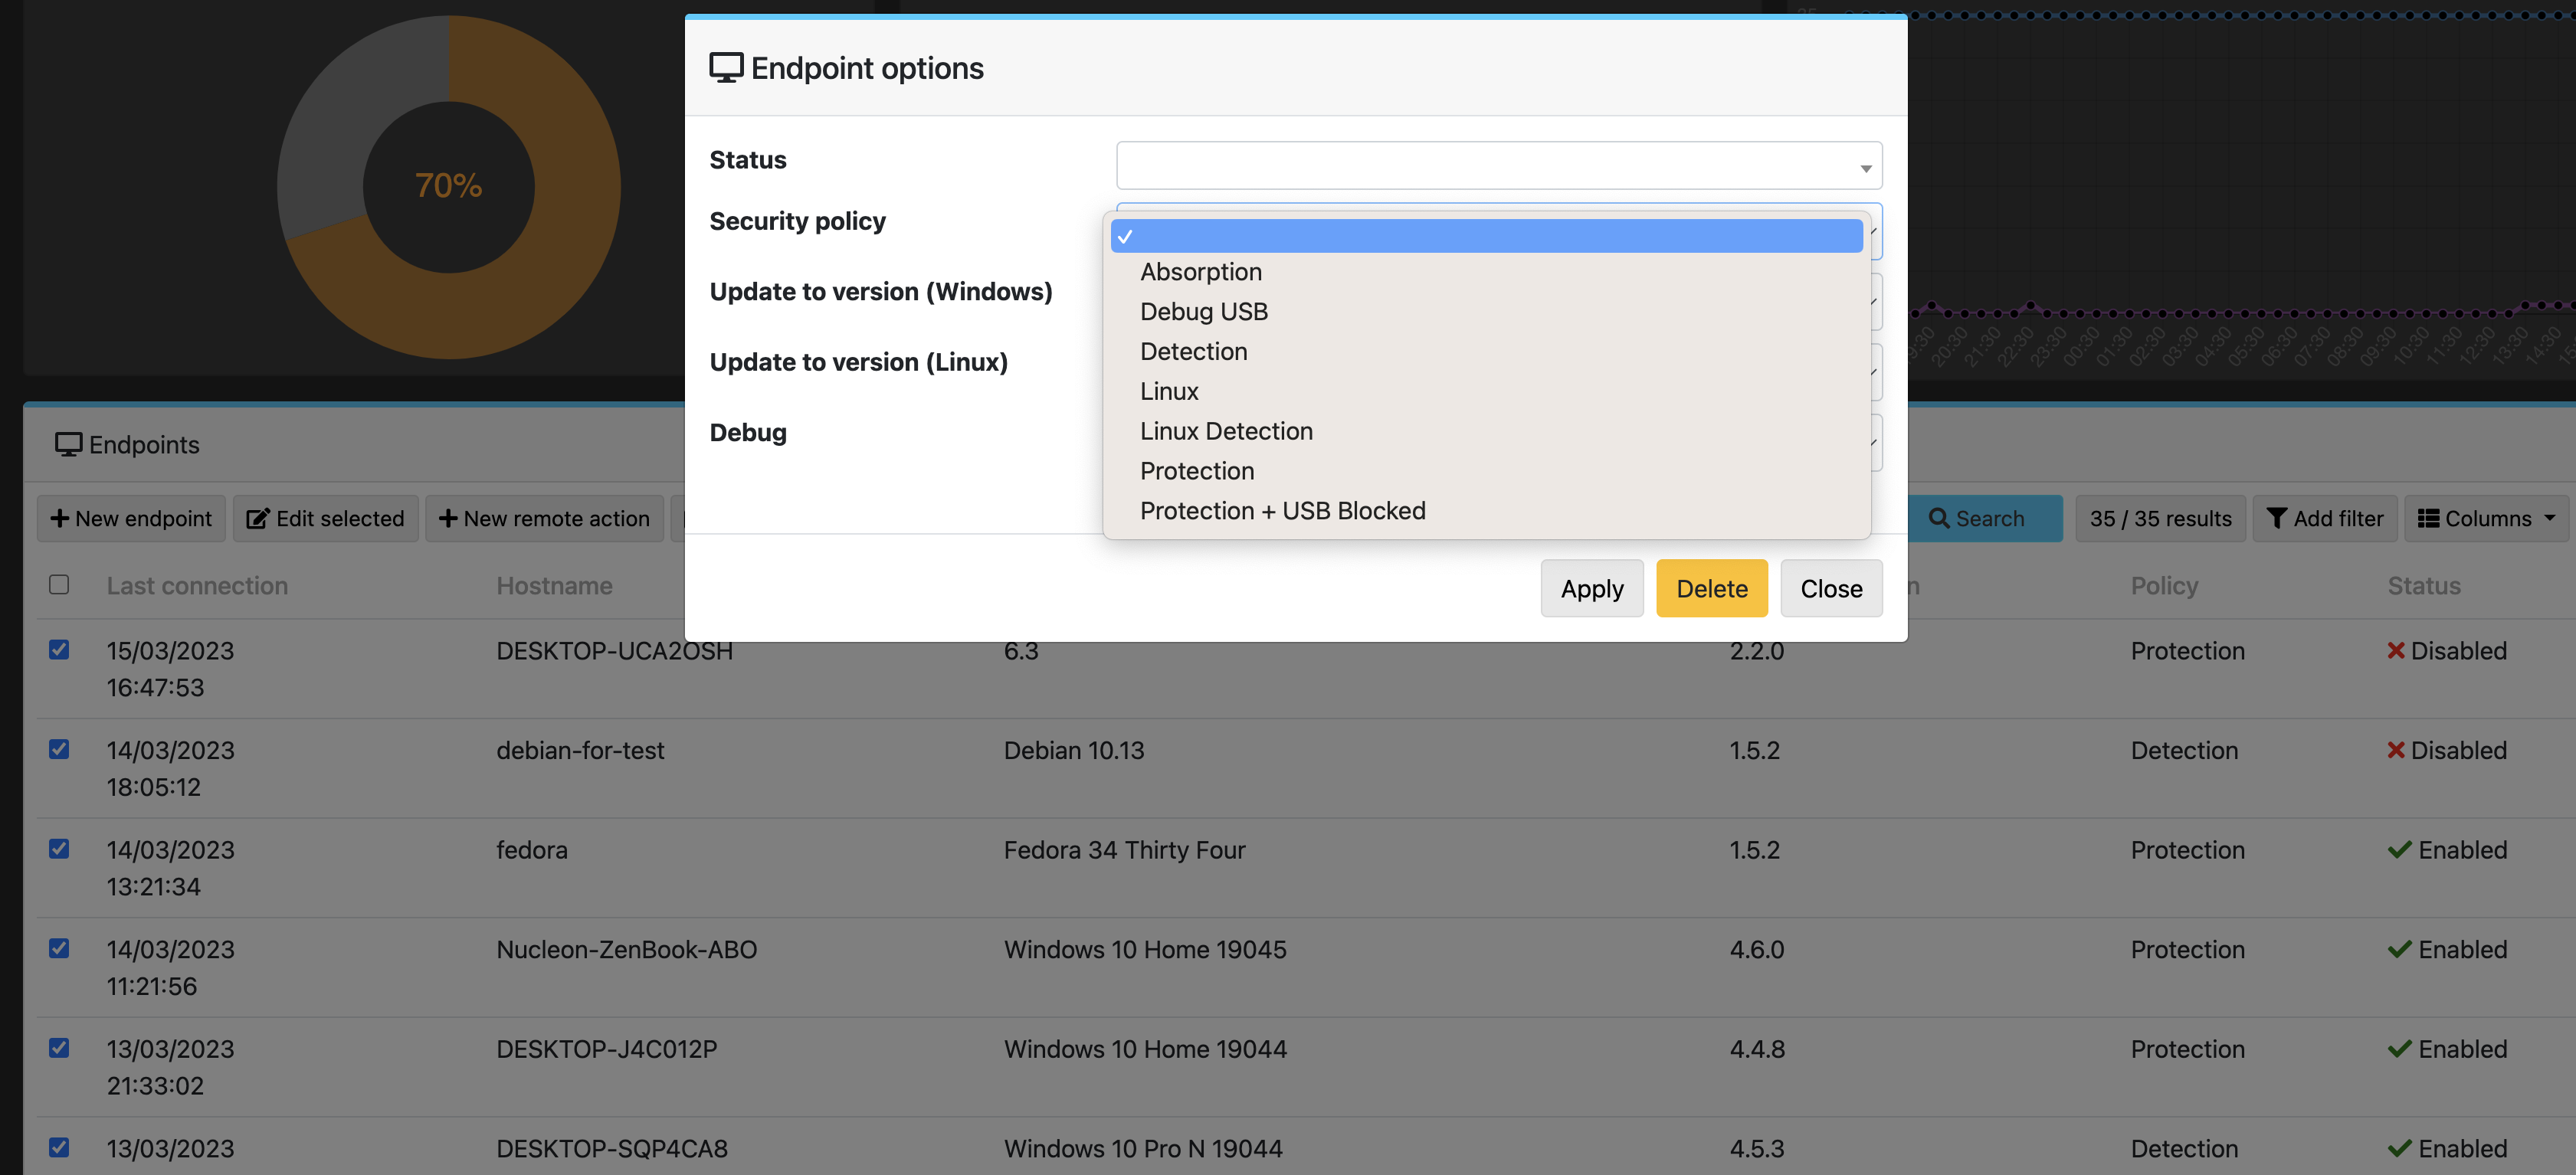Screen dimensions: 2576x1175
Task: Toggle the select-all checkbox in table header
Action: (x=59, y=585)
